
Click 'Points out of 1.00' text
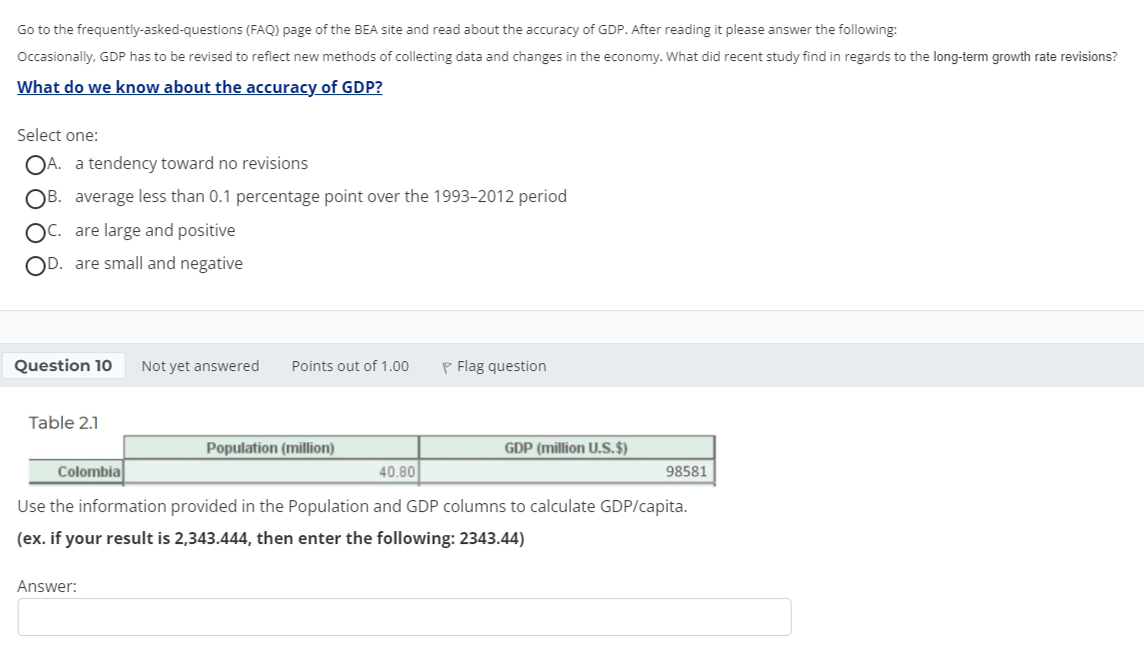coord(350,366)
